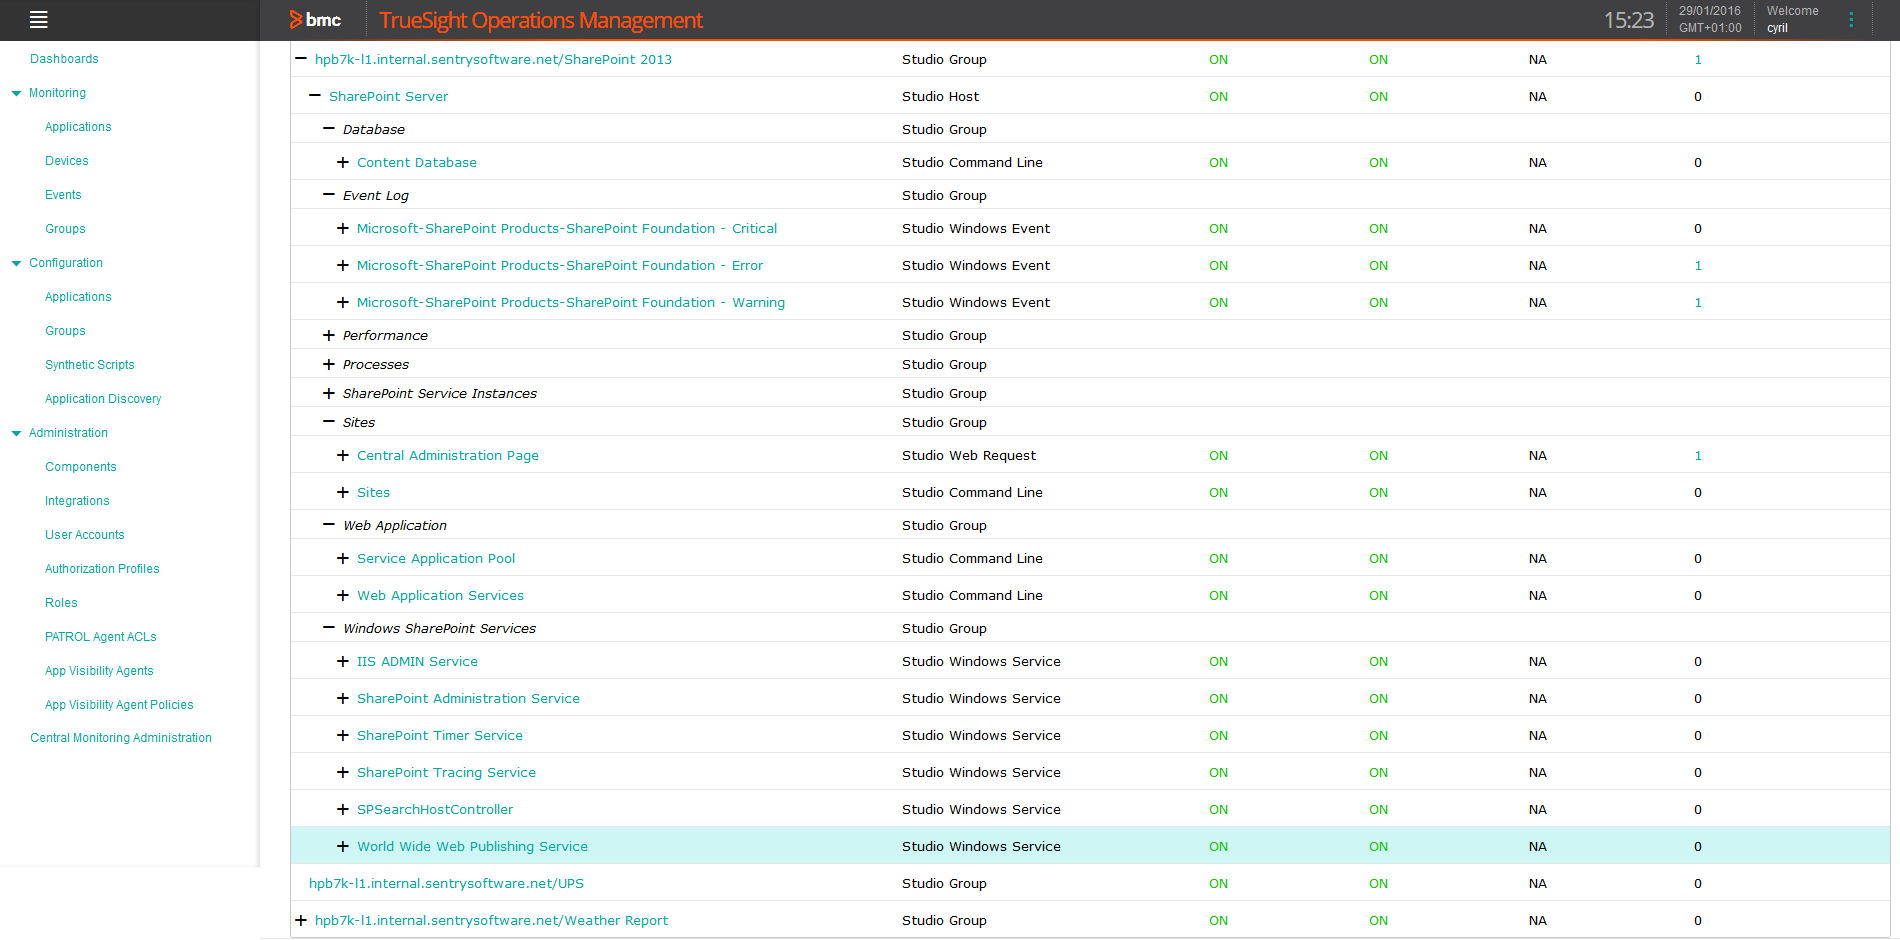Expand the Processes group
This screenshot has width=1900, height=940.
(x=329, y=364)
